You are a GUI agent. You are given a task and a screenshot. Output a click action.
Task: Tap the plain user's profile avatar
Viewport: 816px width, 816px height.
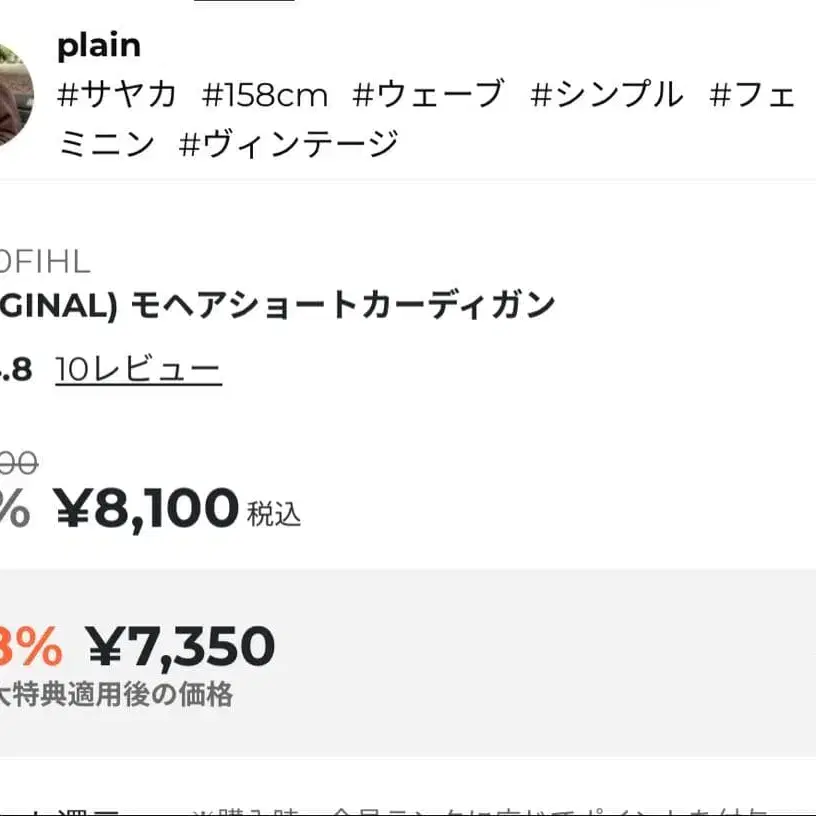(14, 95)
